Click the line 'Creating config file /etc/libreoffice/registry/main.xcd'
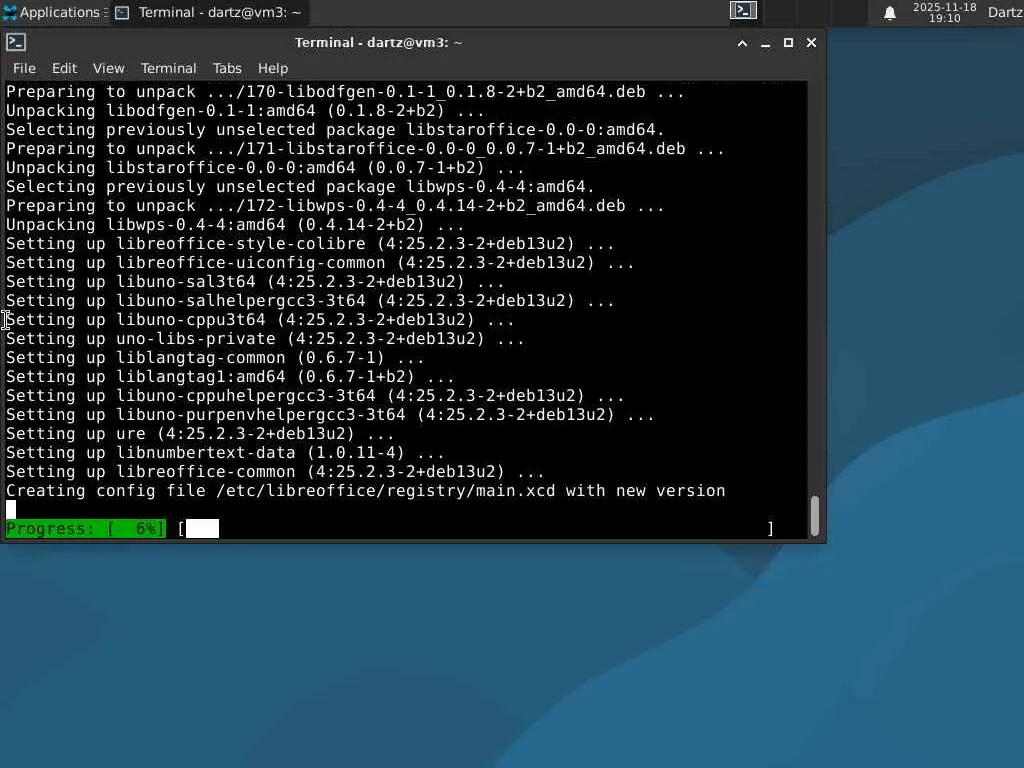The height and width of the screenshot is (768, 1024). pos(366,491)
